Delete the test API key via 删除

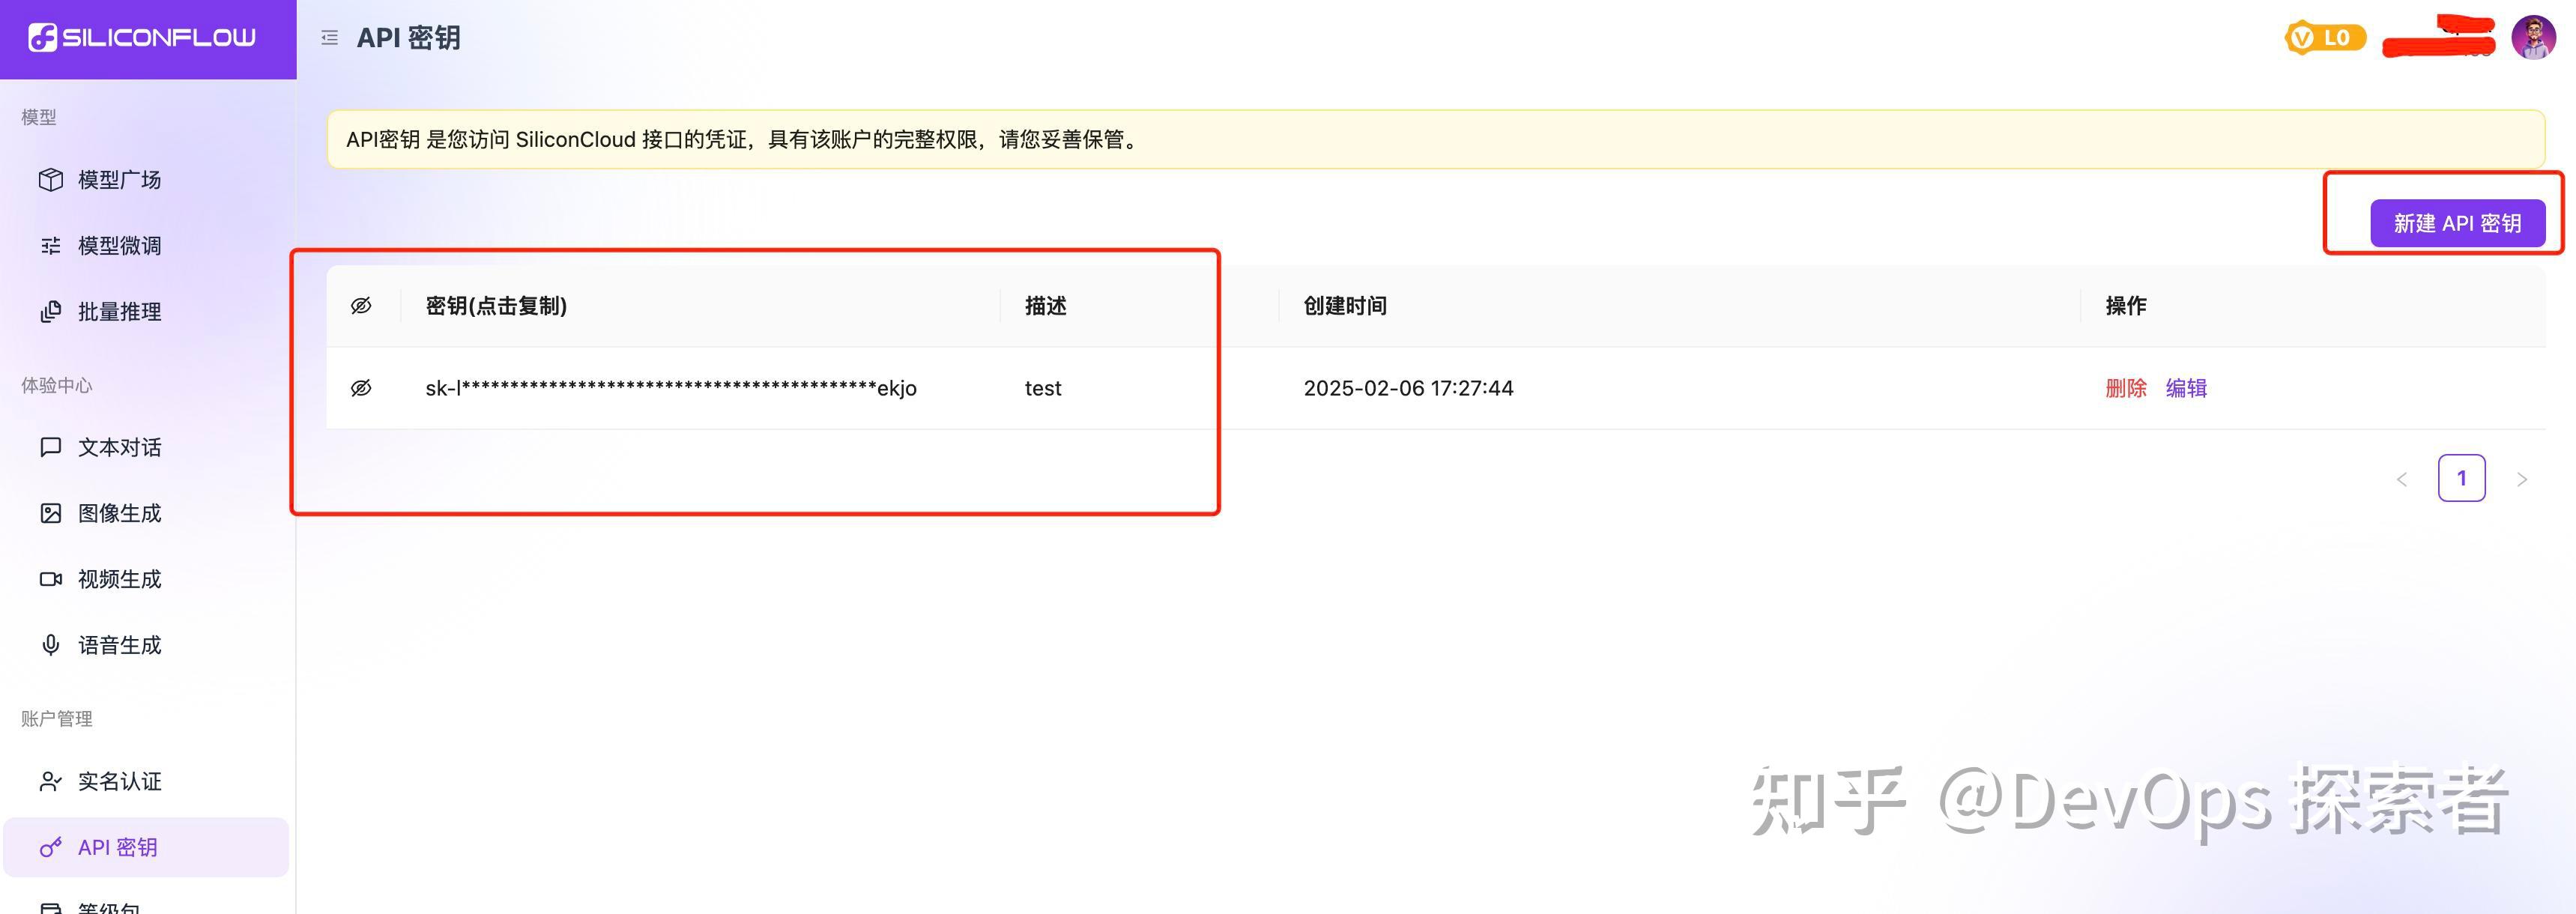click(x=2126, y=388)
